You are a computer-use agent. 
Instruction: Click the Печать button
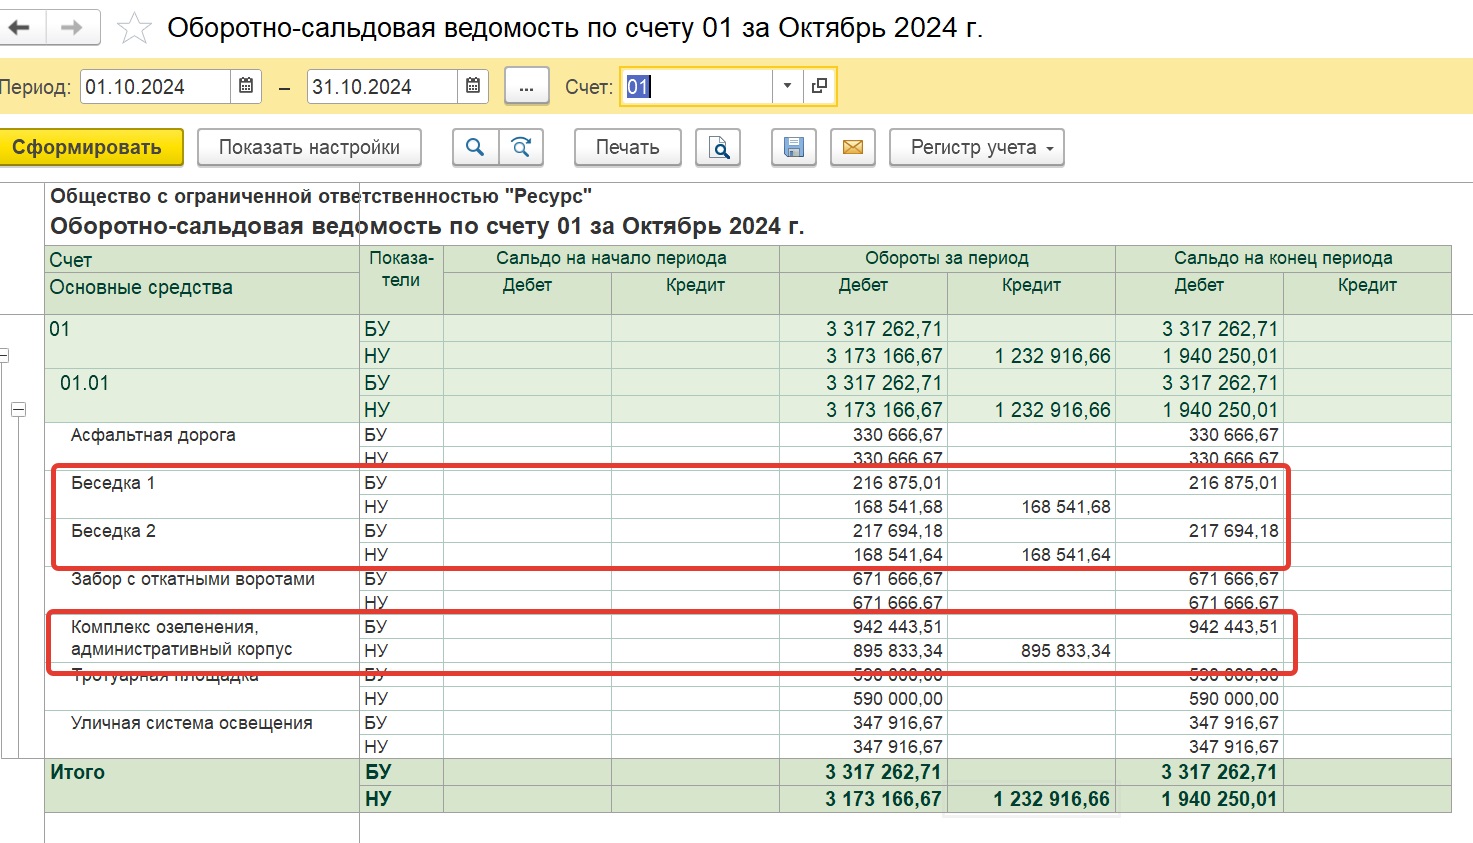pyautogui.click(x=627, y=147)
